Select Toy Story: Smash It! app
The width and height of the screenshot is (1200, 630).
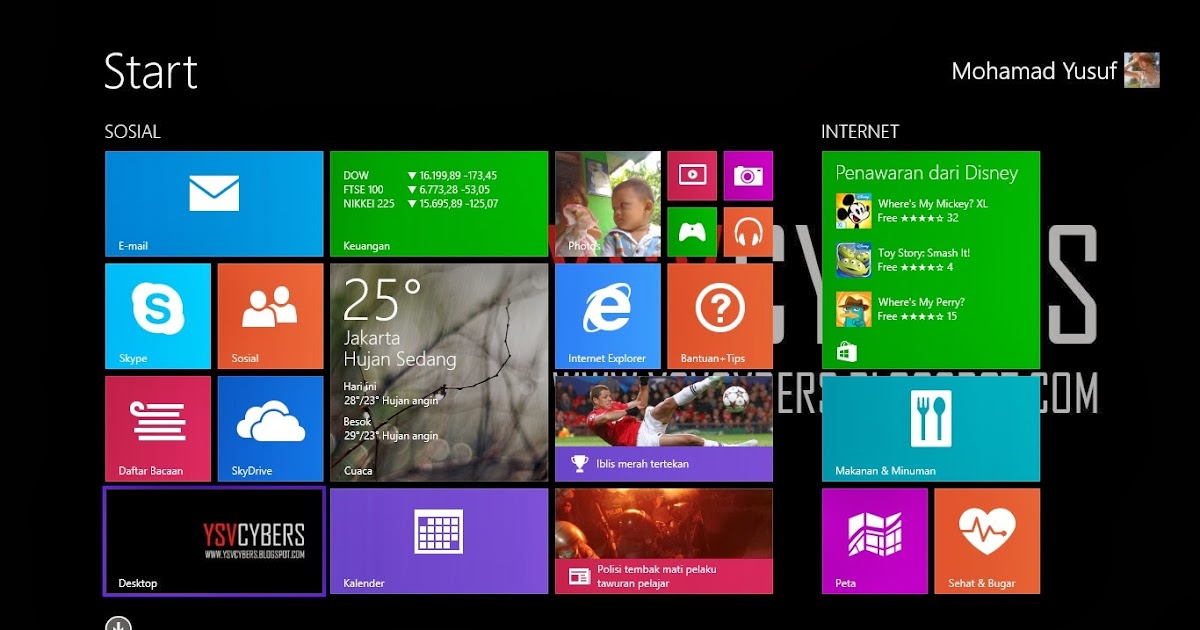(903, 260)
